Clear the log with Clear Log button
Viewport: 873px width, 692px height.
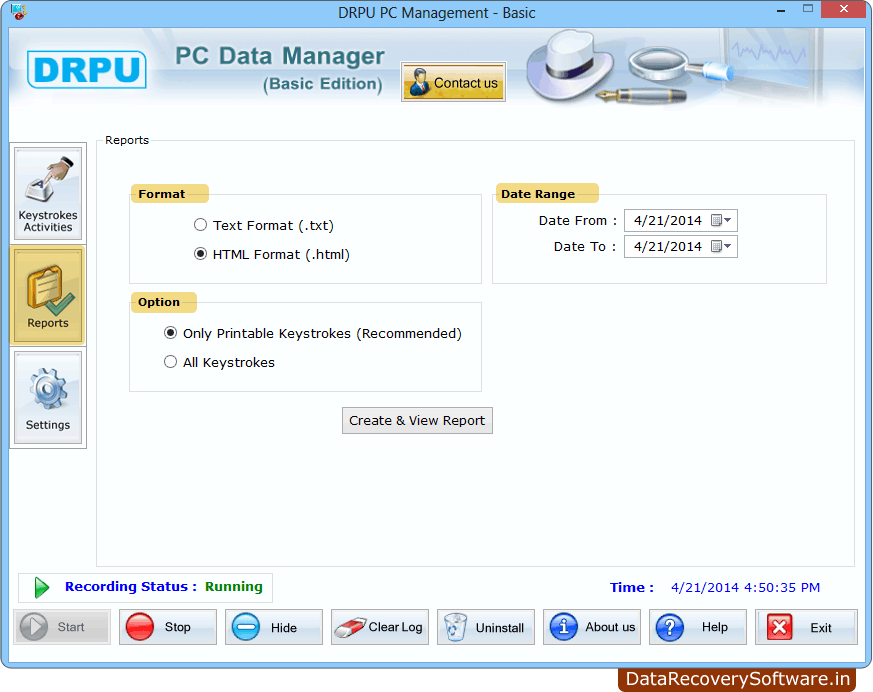[x=380, y=627]
